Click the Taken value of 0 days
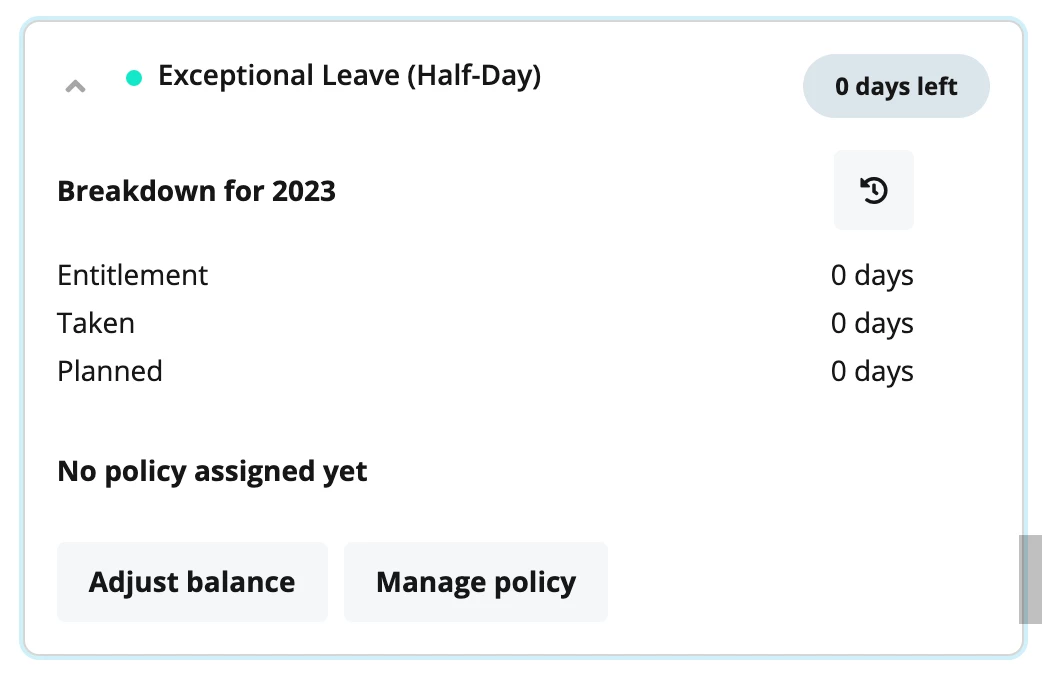 point(872,323)
